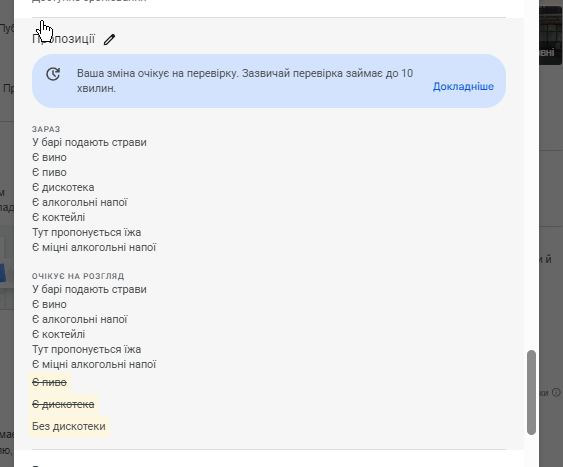Open the Докладніше link
563x467 pixels.
(x=463, y=87)
